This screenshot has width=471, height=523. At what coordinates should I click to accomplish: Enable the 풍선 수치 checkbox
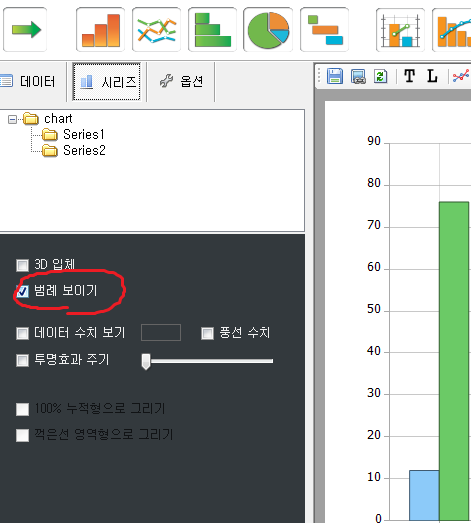click(x=207, y=333)
